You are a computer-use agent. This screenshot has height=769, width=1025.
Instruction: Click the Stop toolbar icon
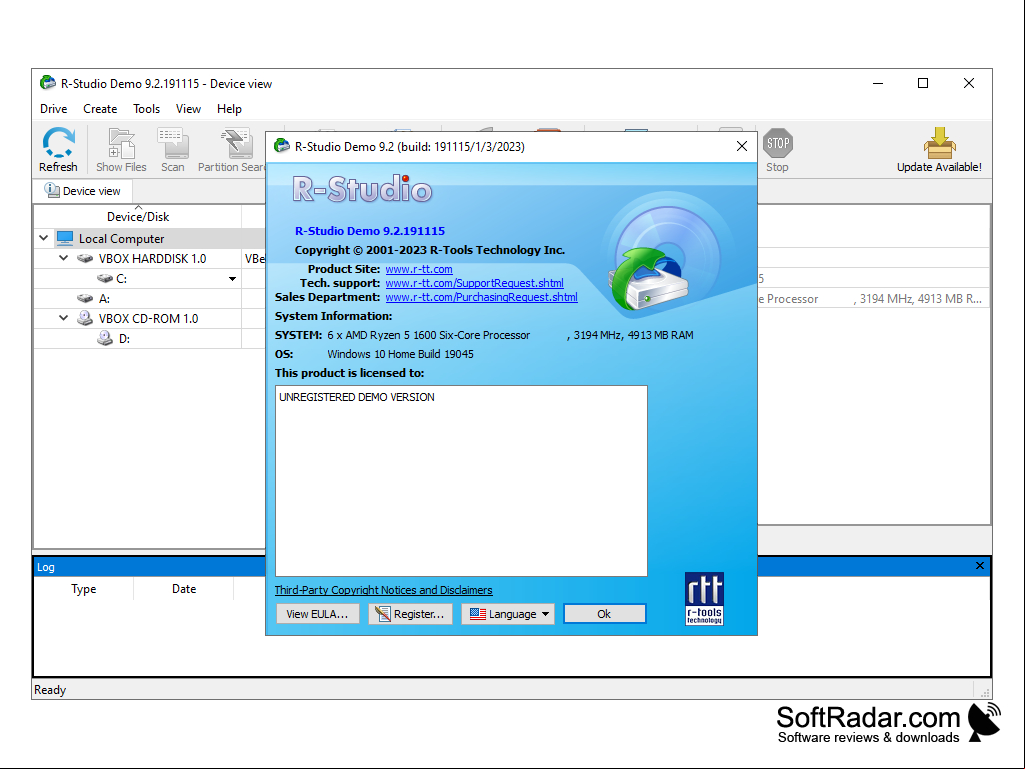[777, 143]
